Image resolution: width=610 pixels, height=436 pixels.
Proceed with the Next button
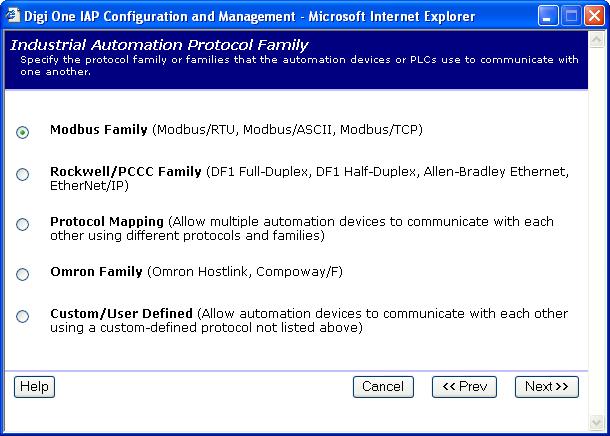click(x=547, y=387)
